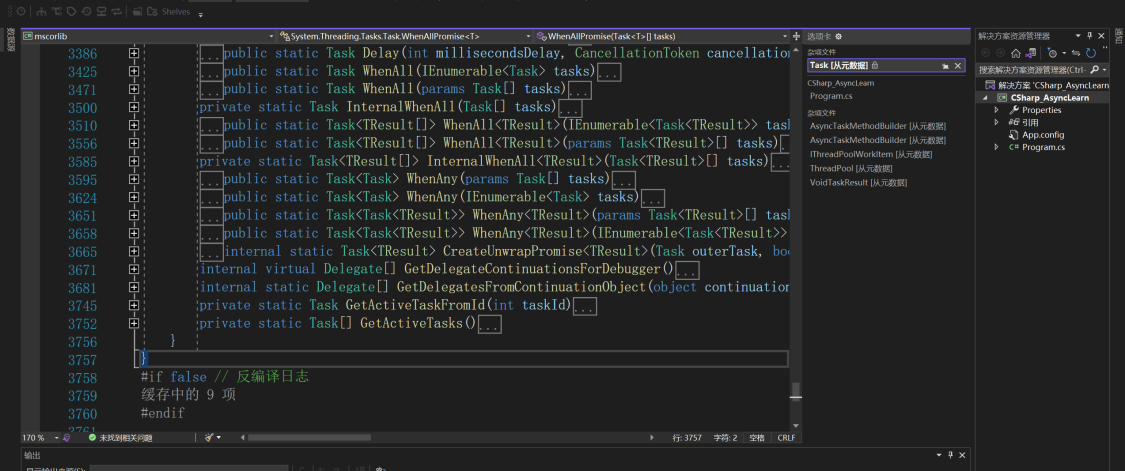This screenshot has height=471, width=1125.
Task: Expand collapsed code at line 3752
Action: 133,323
